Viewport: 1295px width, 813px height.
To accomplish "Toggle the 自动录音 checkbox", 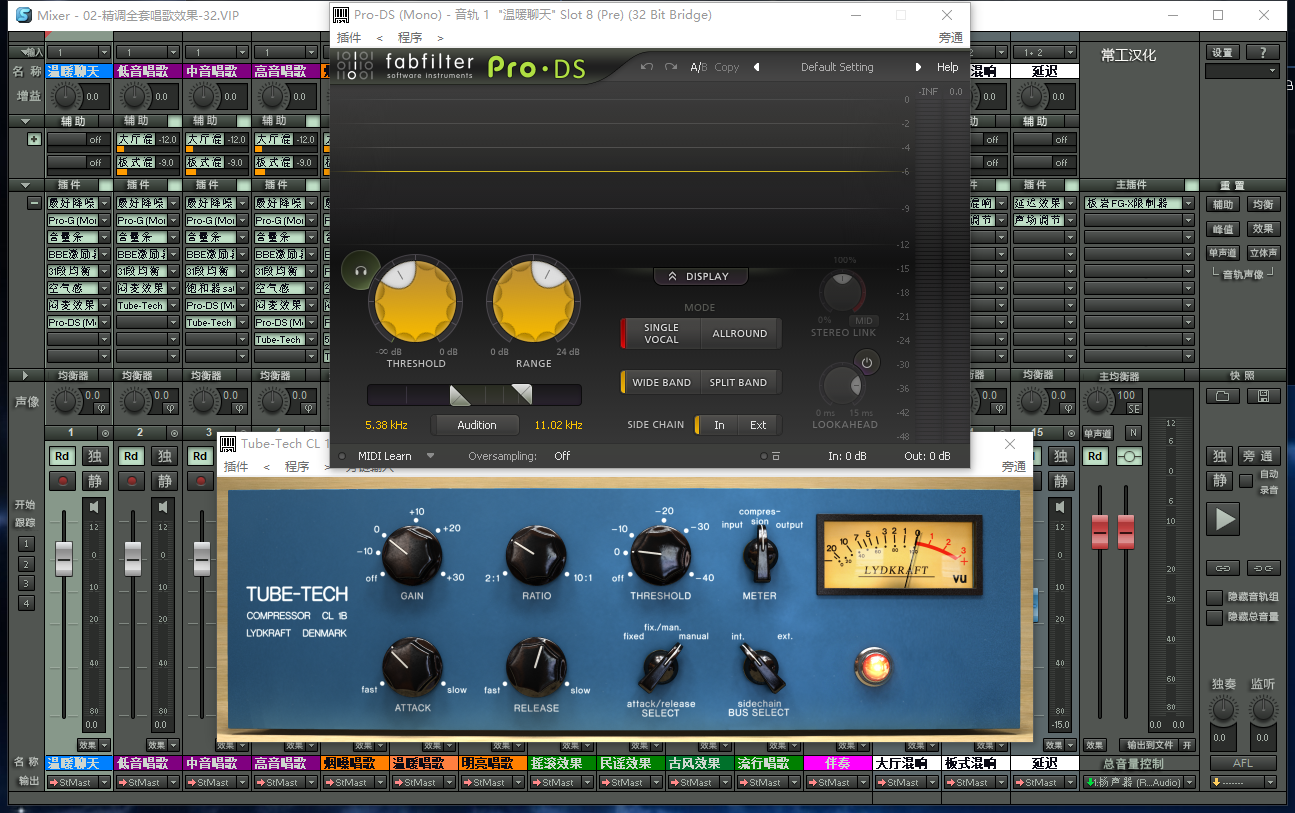I will (x=1246, y=481).
